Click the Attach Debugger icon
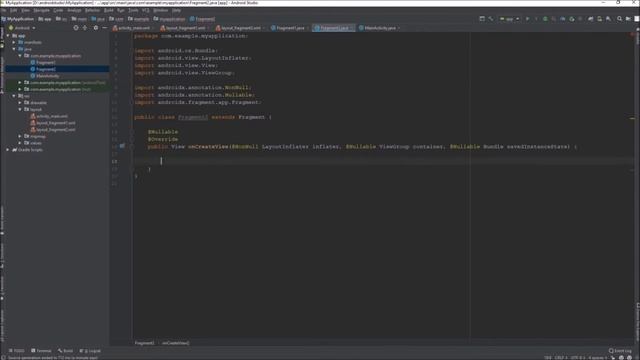 click(x=571, y=19)
